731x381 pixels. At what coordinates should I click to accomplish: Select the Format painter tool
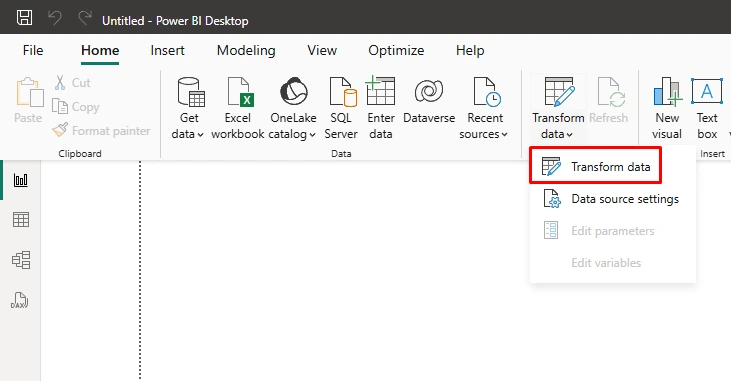point(101,131)
